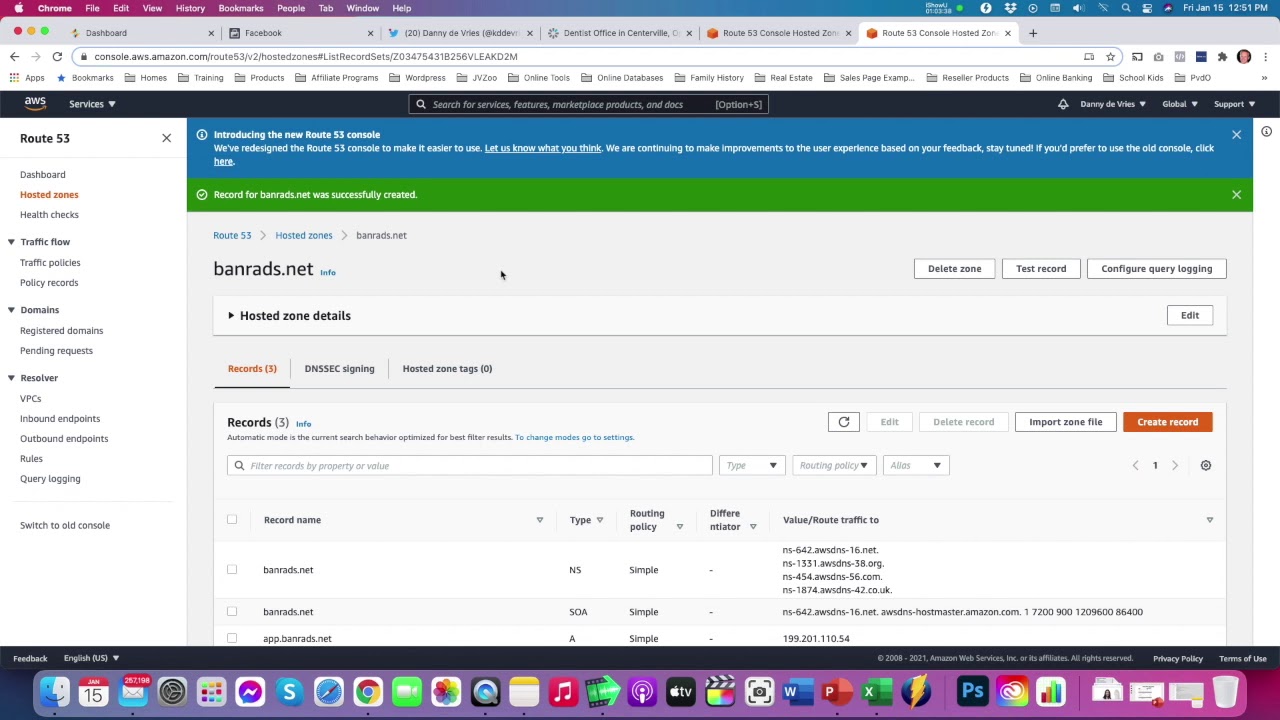Click the AWS logo home icon
This screenshot has height=720, width=1280.
pyautogui.click(x=35, y=103)
